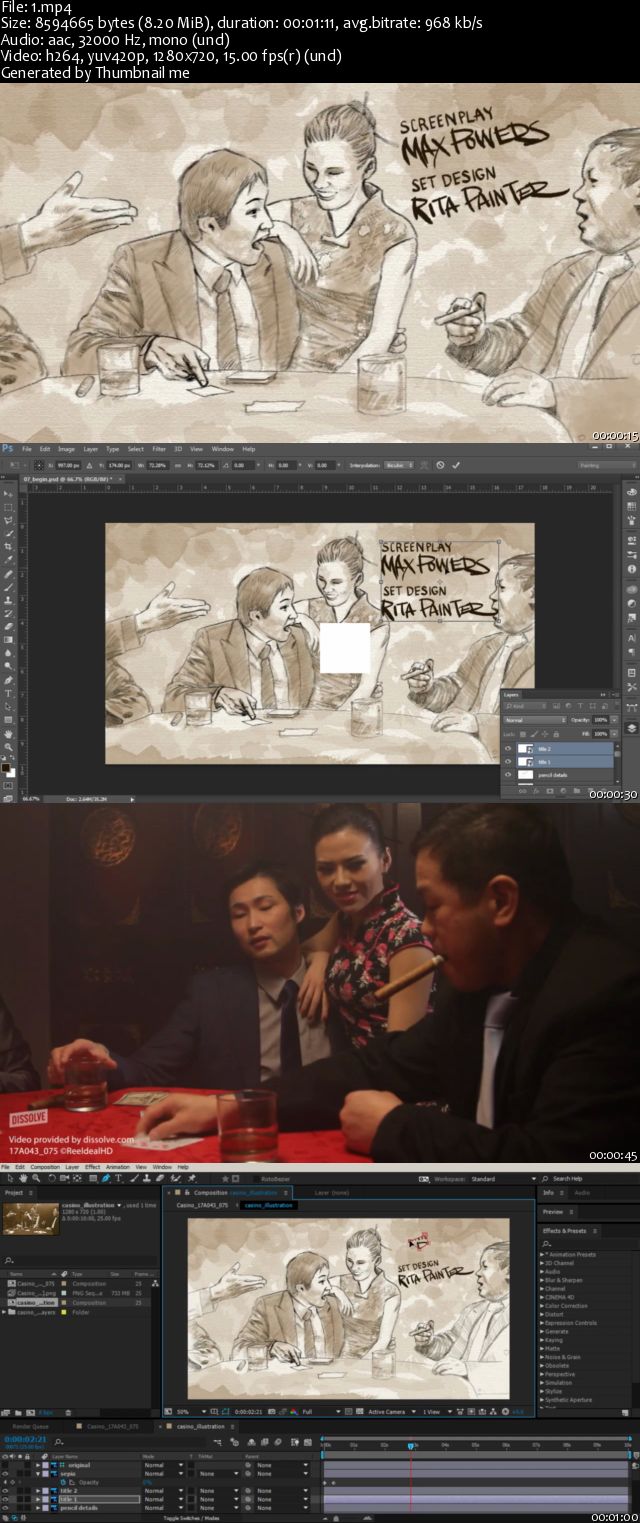This screenshot has height=1523, width=640.
Task: Open the Composition Mini-Flowchart in timeline
Action: coord(218,1442)
